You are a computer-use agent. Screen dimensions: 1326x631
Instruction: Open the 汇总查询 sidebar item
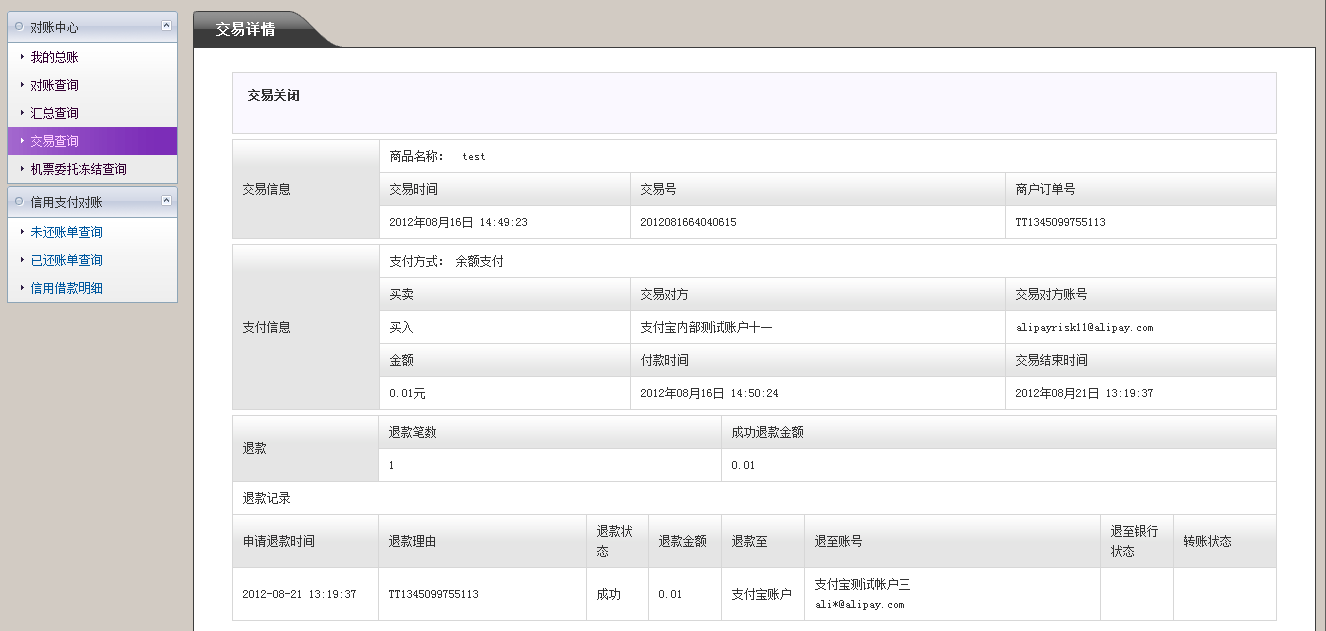tap(54, 113)
